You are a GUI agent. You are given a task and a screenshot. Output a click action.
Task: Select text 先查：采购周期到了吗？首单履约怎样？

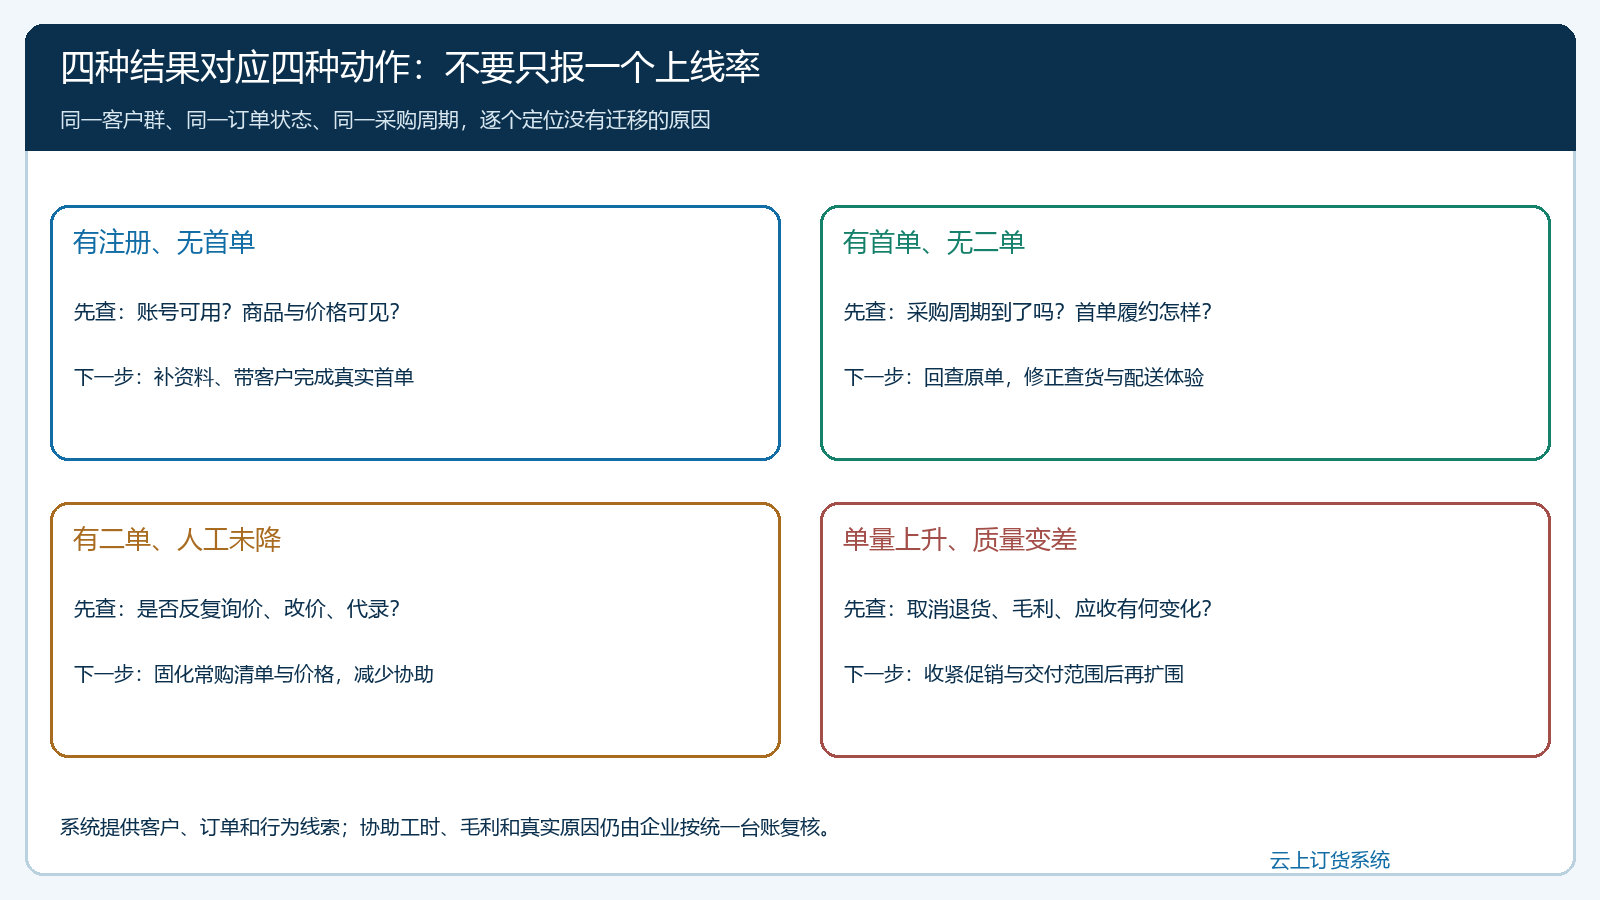coord(1028,312)
